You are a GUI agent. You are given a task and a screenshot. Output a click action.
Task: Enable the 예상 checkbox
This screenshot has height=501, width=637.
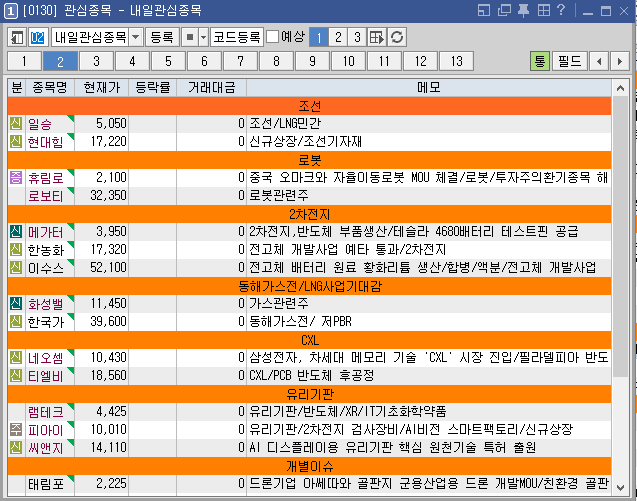272,37
